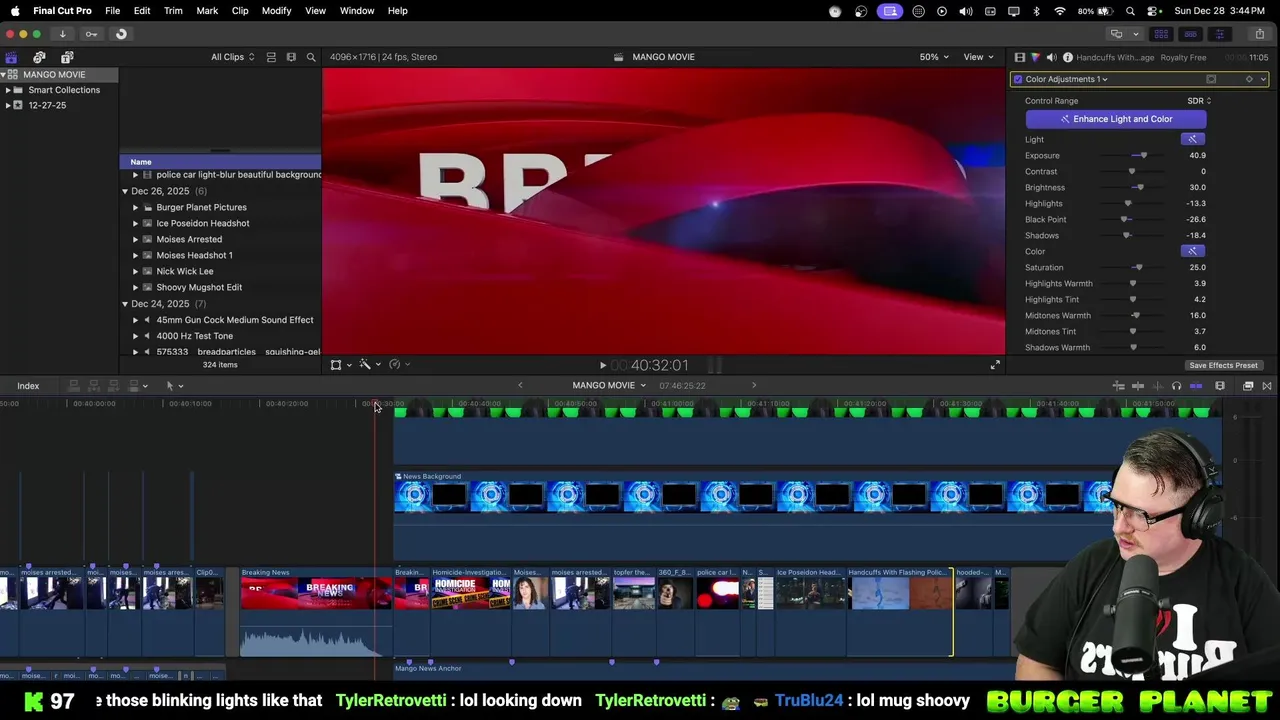
Task: Toggle the inspector show/hide sliders button
Action: point(1219,34)
